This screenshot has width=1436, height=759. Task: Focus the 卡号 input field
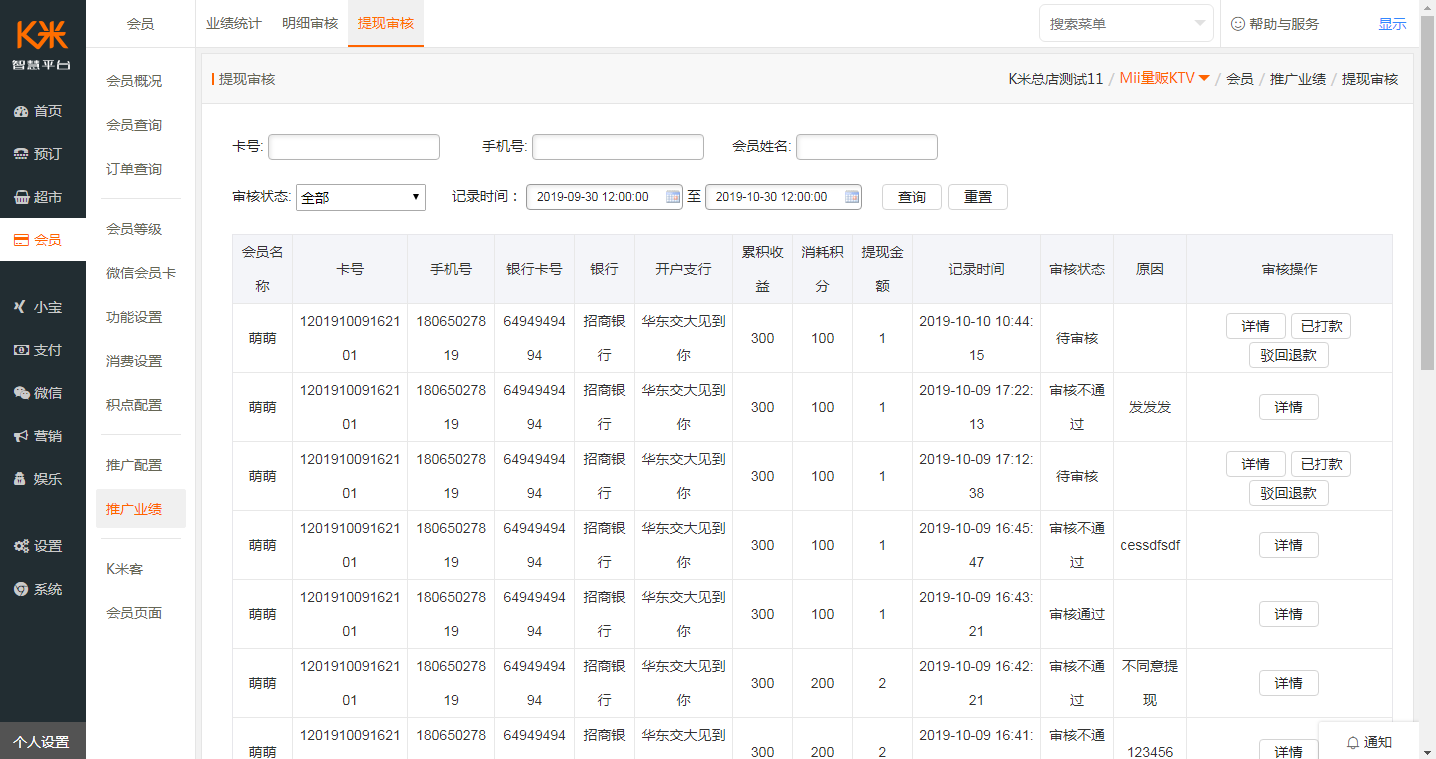click(354, 147)
